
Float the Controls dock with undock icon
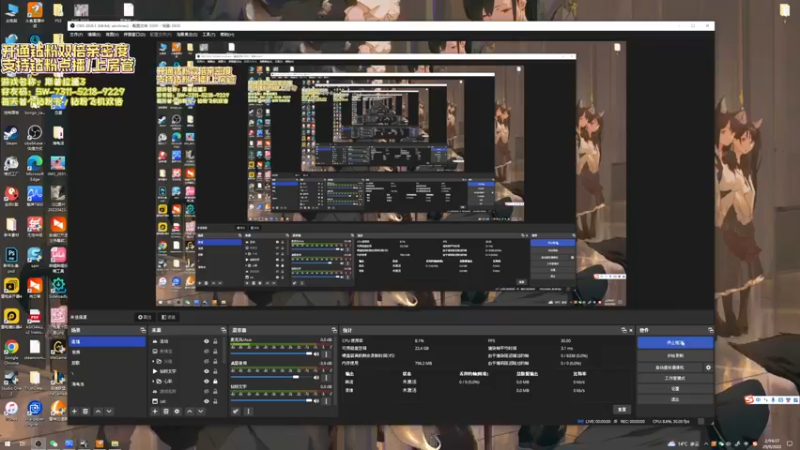710,331
